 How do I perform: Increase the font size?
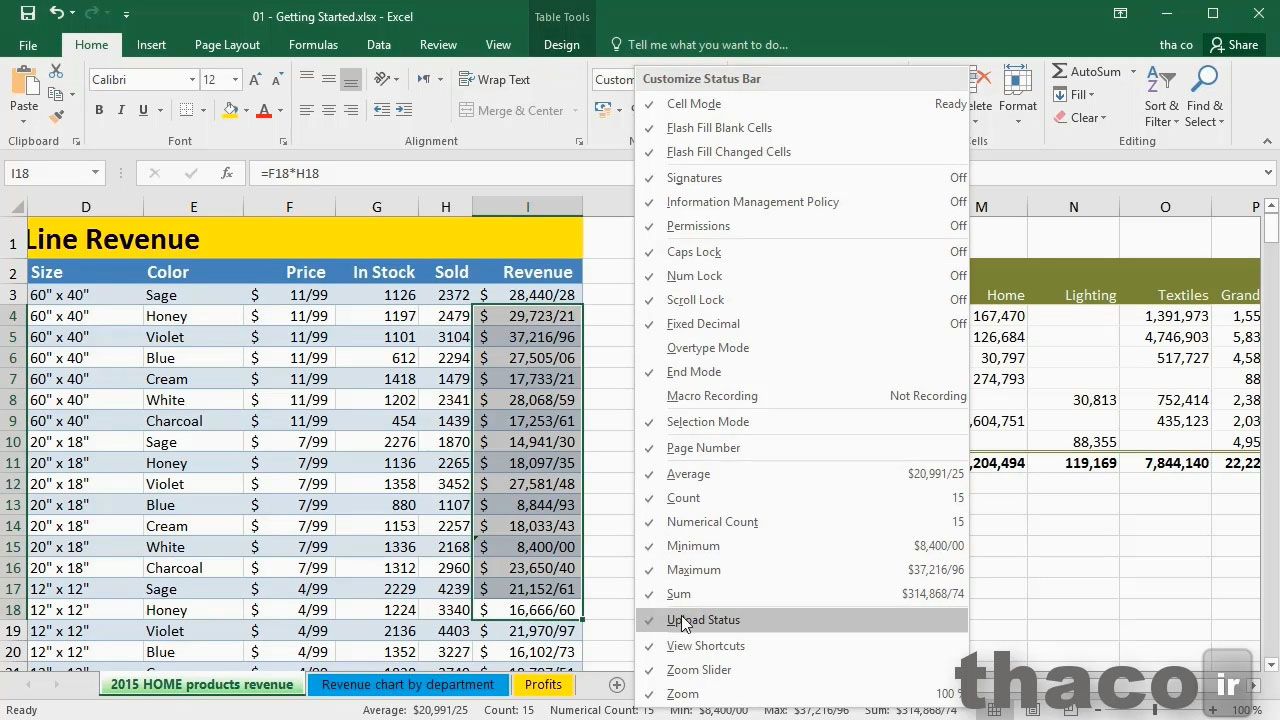(255, 80)
